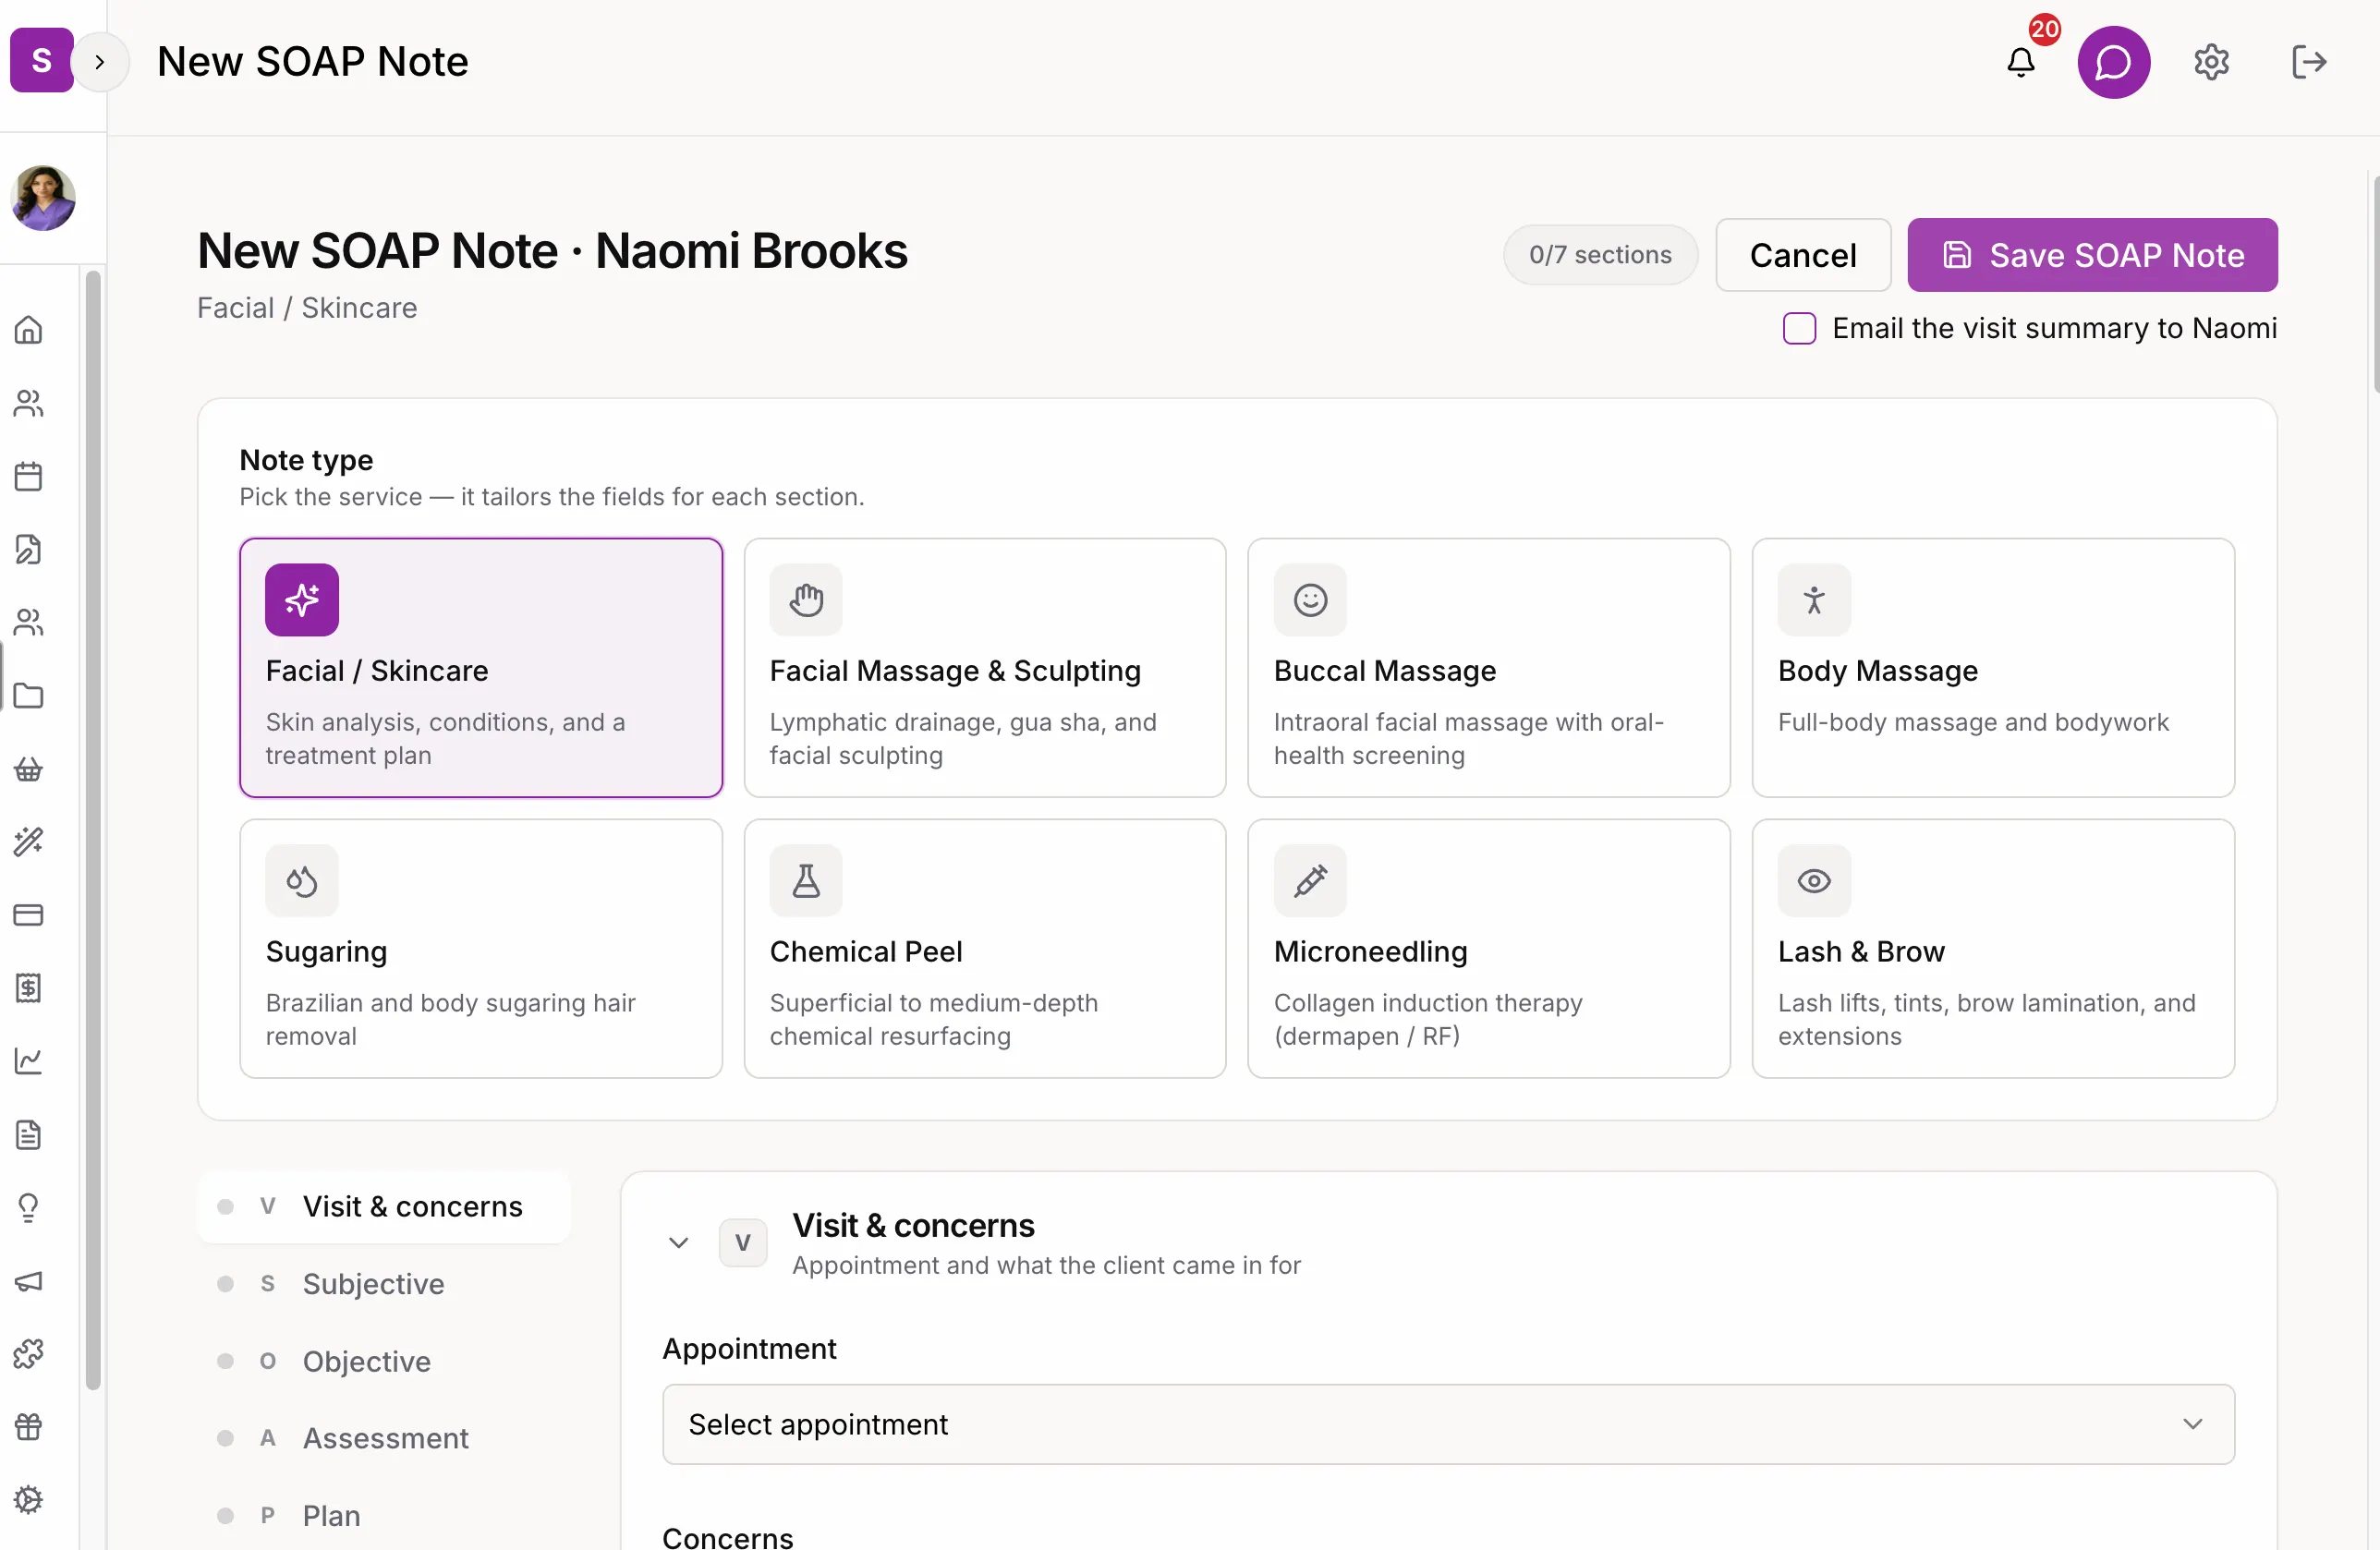Open settings gear in top bar

(2211, 62)
